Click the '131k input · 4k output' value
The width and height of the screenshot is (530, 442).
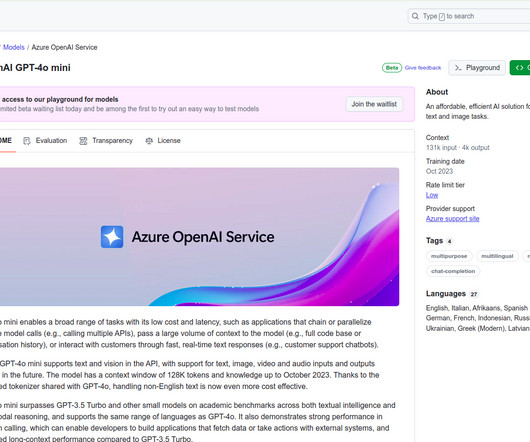pos(457,148)
